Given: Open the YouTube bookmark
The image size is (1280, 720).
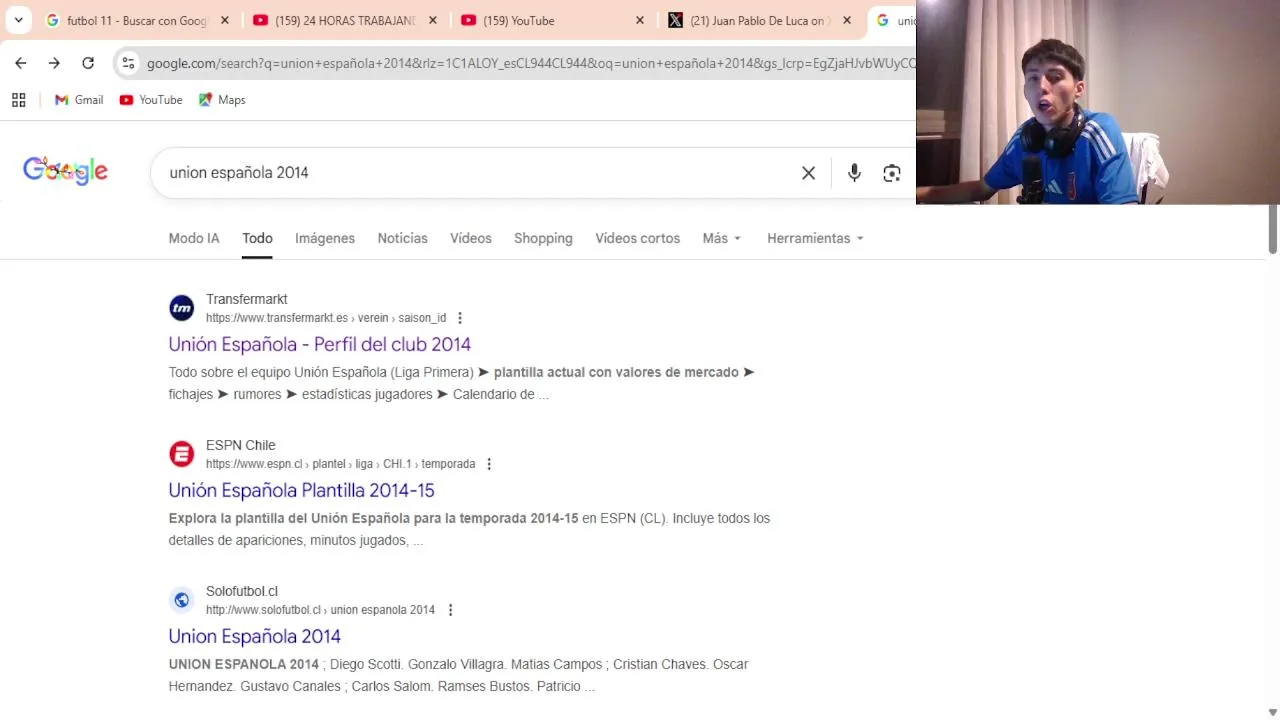Looking at the screenshot, I should pos(151,100).
